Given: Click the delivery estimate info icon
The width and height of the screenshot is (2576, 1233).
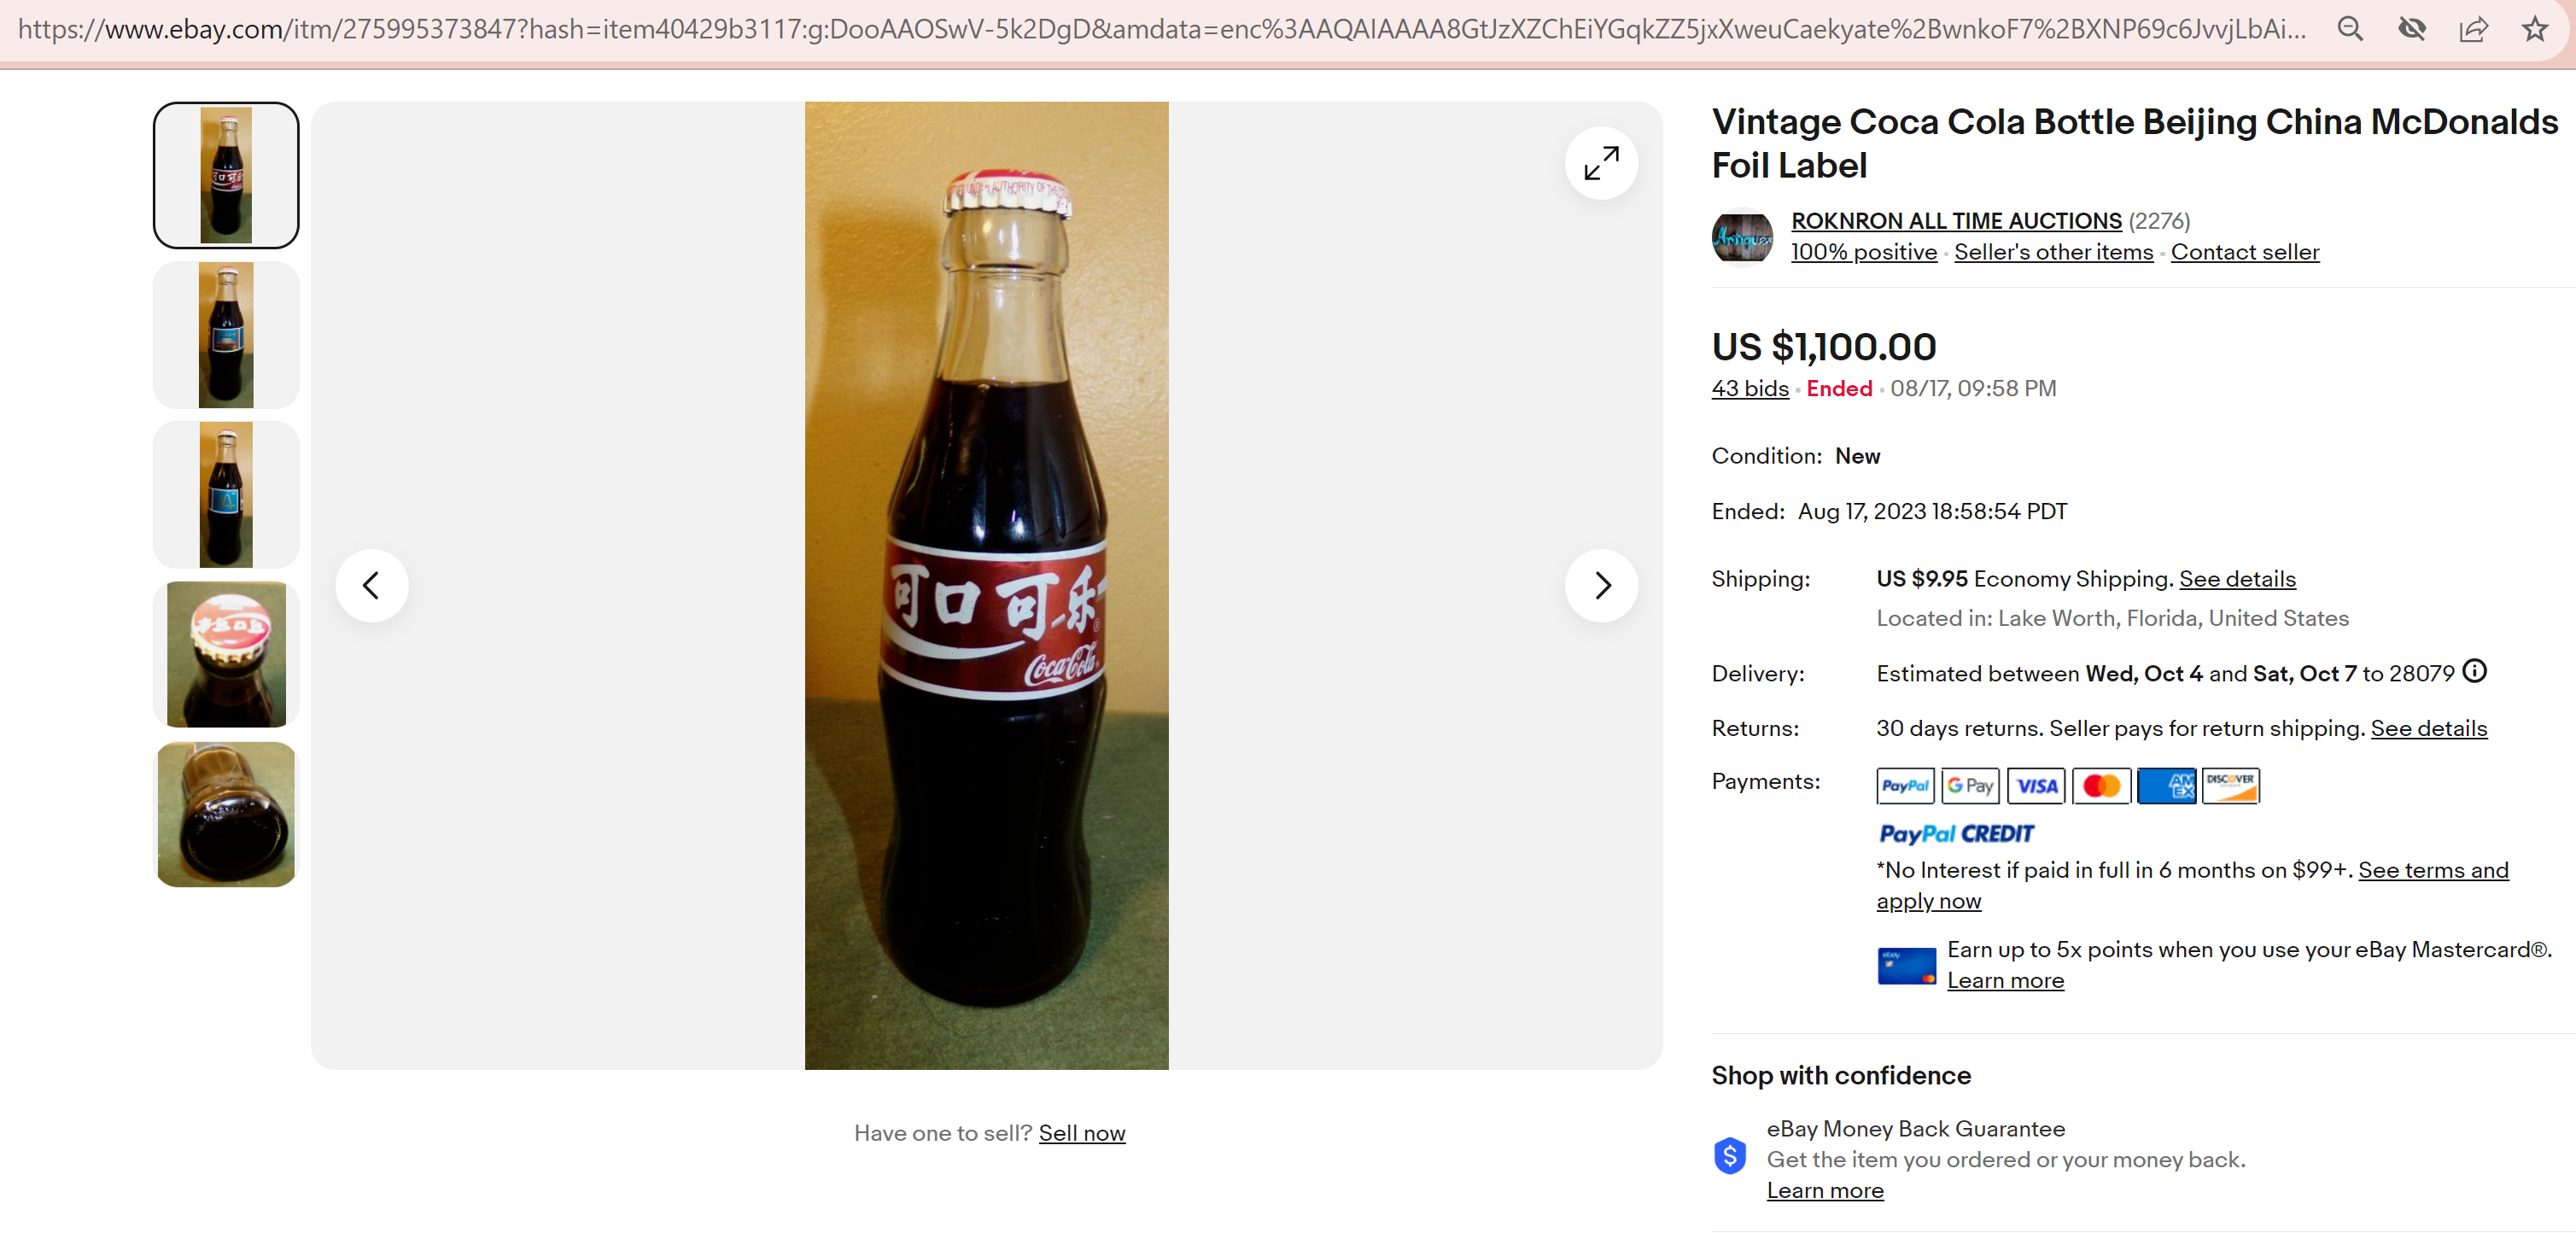Looking at the screenshot, I should (2473, 671).
